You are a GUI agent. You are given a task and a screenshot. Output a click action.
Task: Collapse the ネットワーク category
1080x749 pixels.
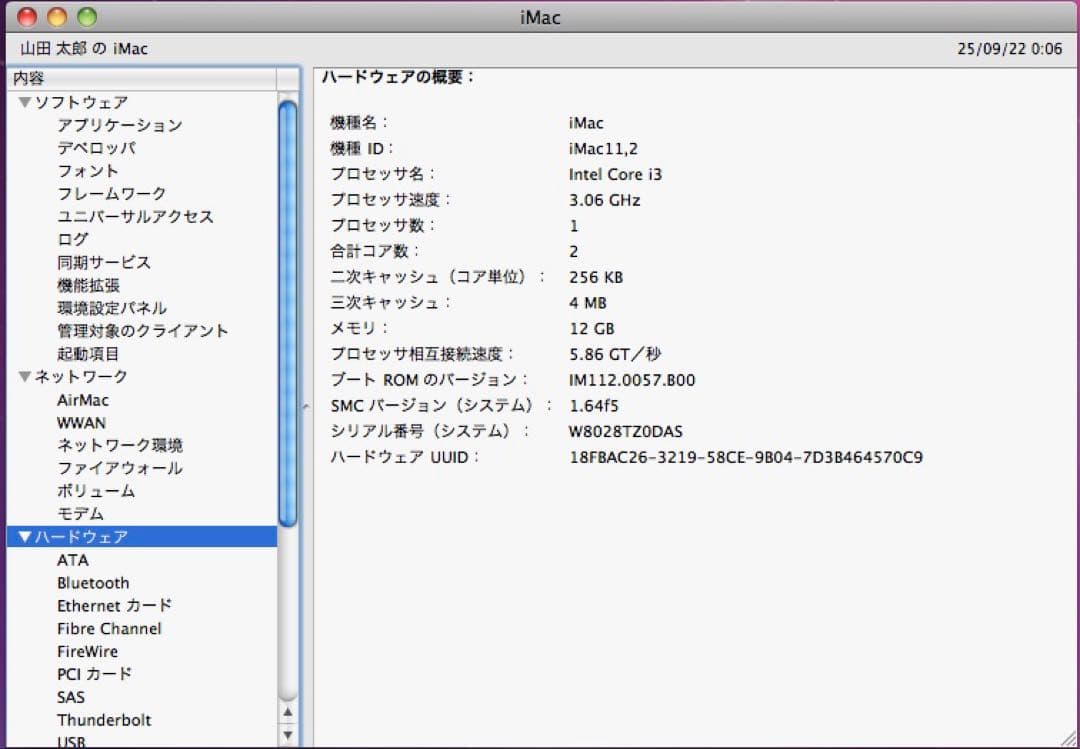pyautogui.click(x=23, y=376)
